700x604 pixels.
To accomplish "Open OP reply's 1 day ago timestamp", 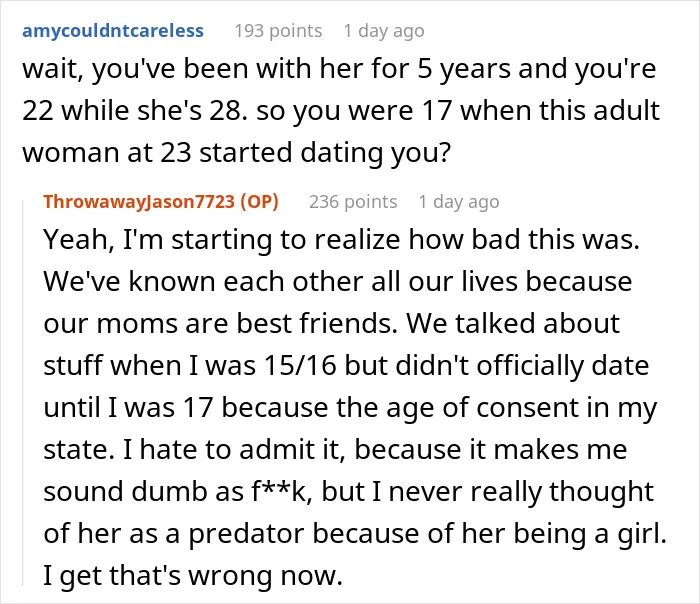I will point(459,202).
